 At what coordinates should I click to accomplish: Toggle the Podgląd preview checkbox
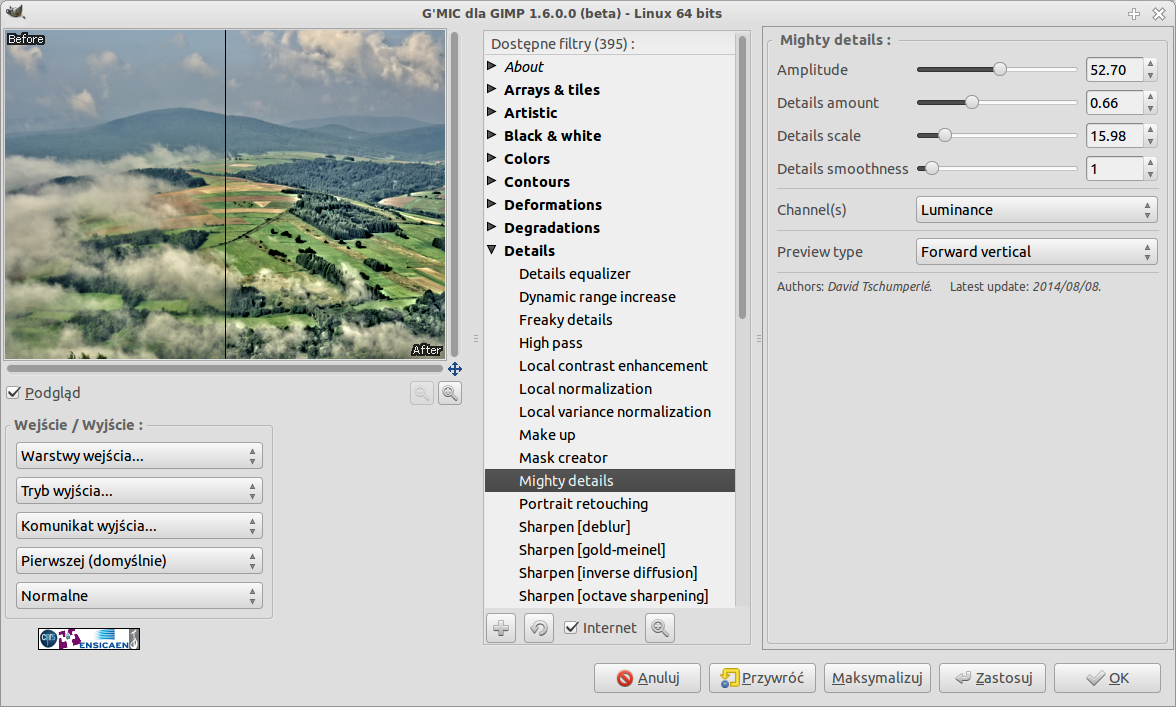tap(14, 393)
